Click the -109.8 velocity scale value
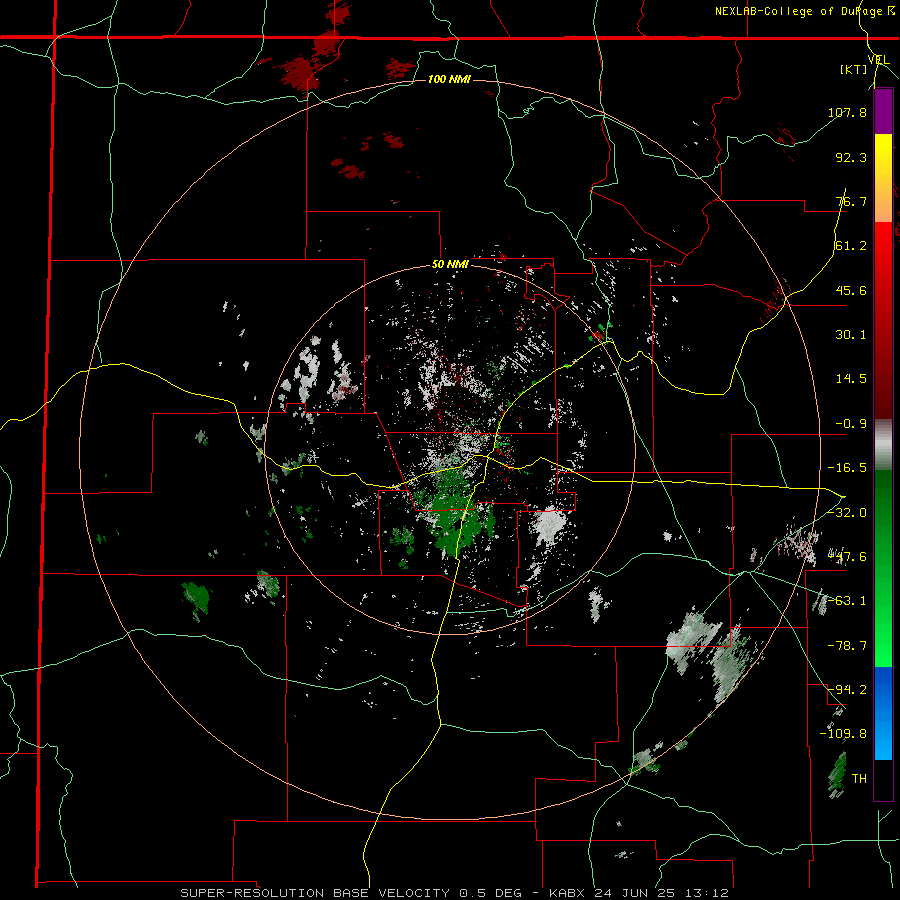This screenshot has width=900, height=900. point(844,734)
